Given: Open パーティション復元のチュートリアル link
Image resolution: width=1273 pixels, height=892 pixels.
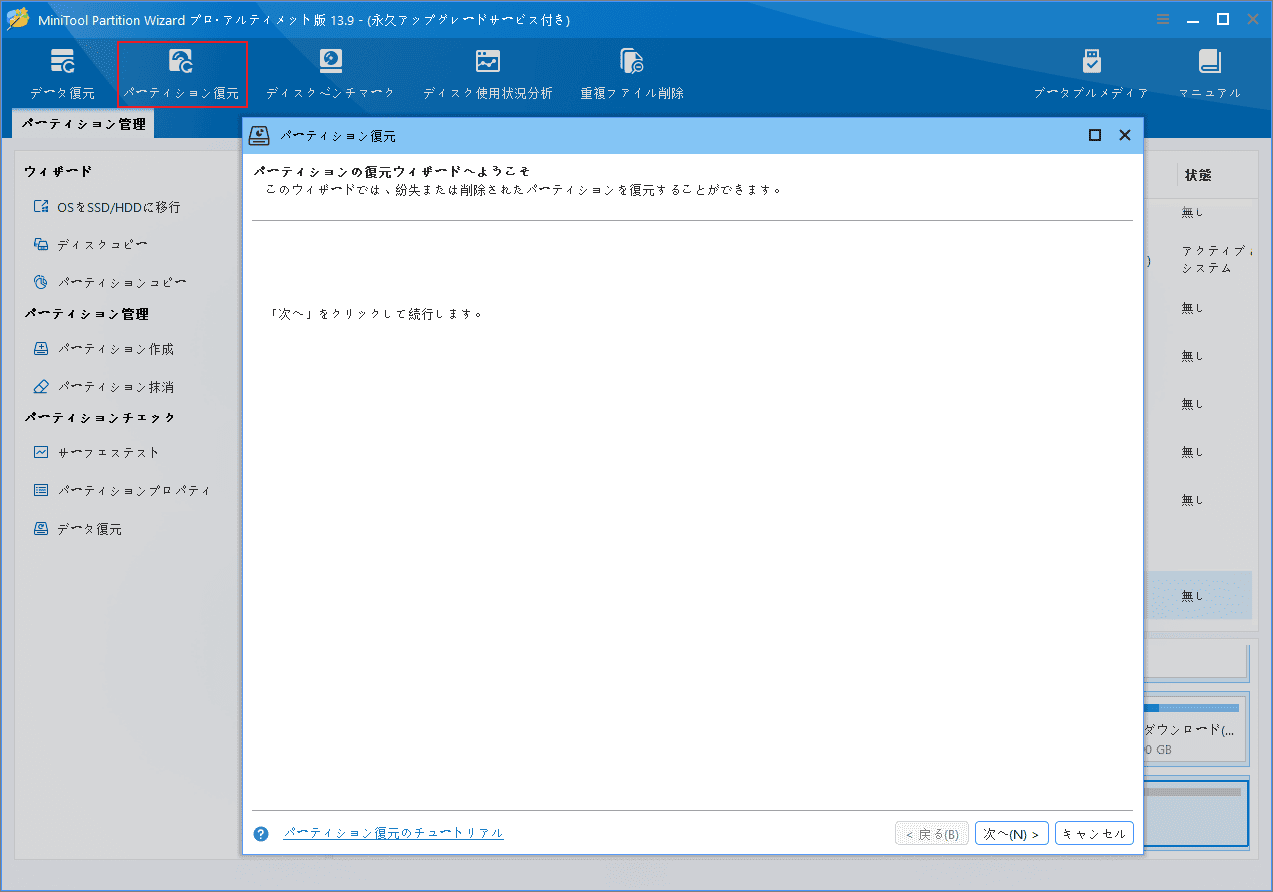Looking at the screenshot, I should coord(393,832).
